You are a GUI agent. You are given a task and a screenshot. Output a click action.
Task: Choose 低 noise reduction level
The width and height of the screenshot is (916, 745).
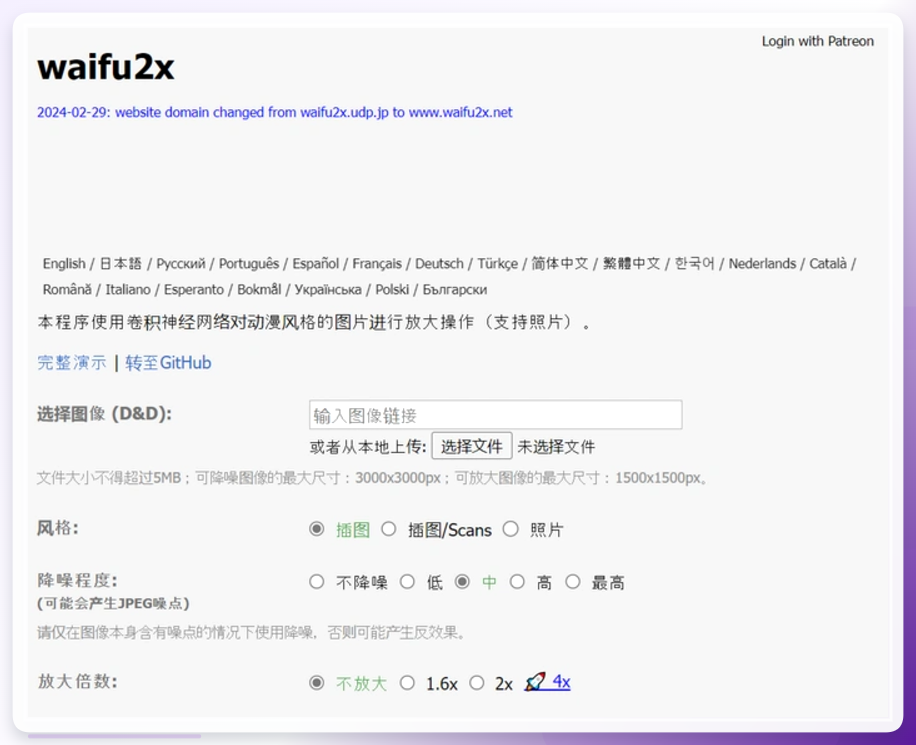click(407, 581)
